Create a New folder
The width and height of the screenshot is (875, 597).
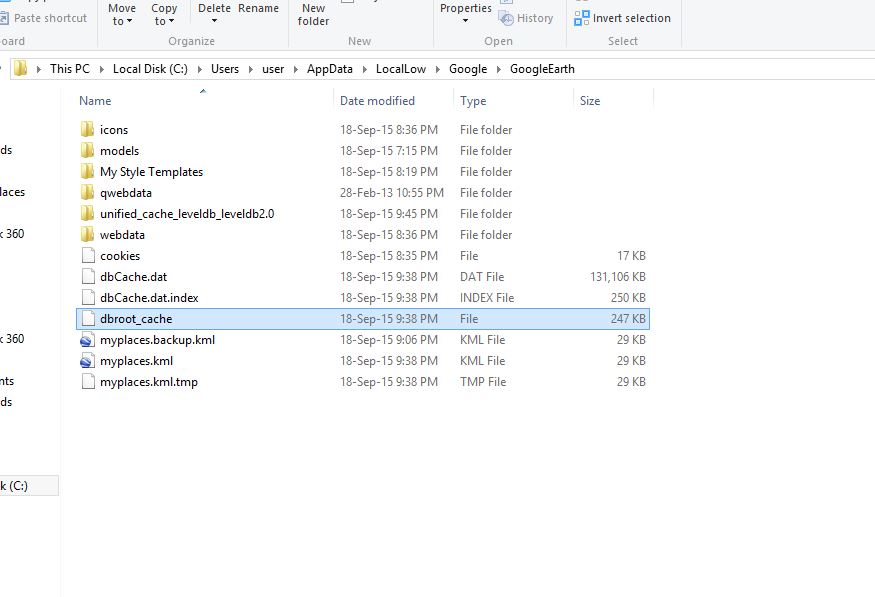[313, 15]
